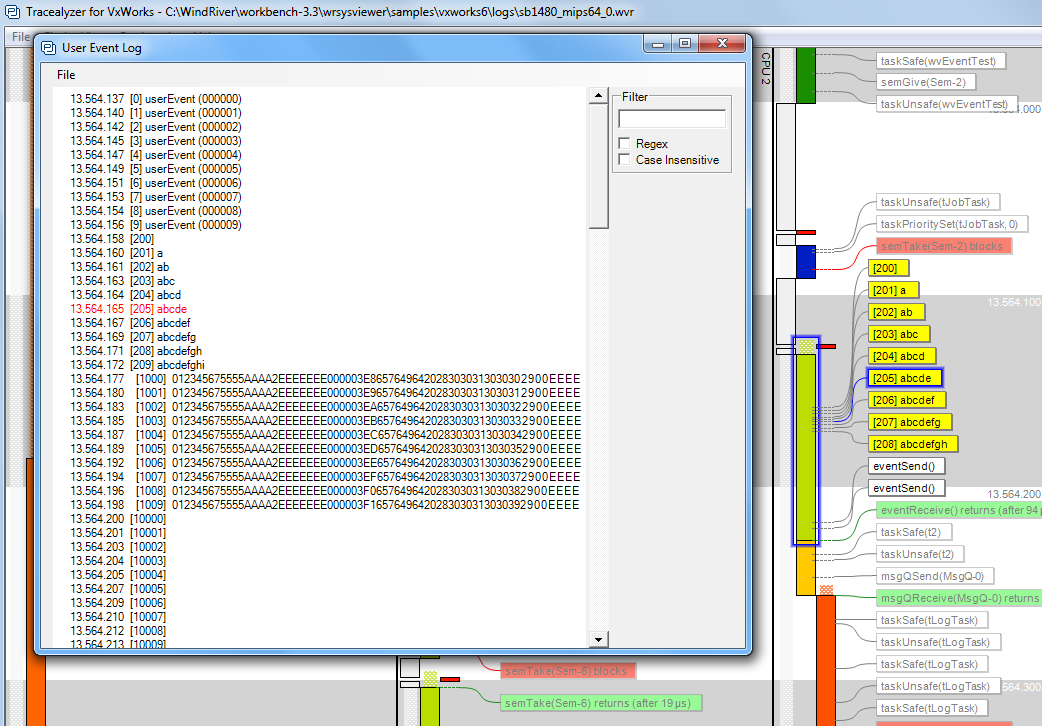Image resolution: width=1042 pixels, height=726 pixels.
Task: Select the green msgQReceive(MsgQ-0) returns label
Action: coord(958,598)
